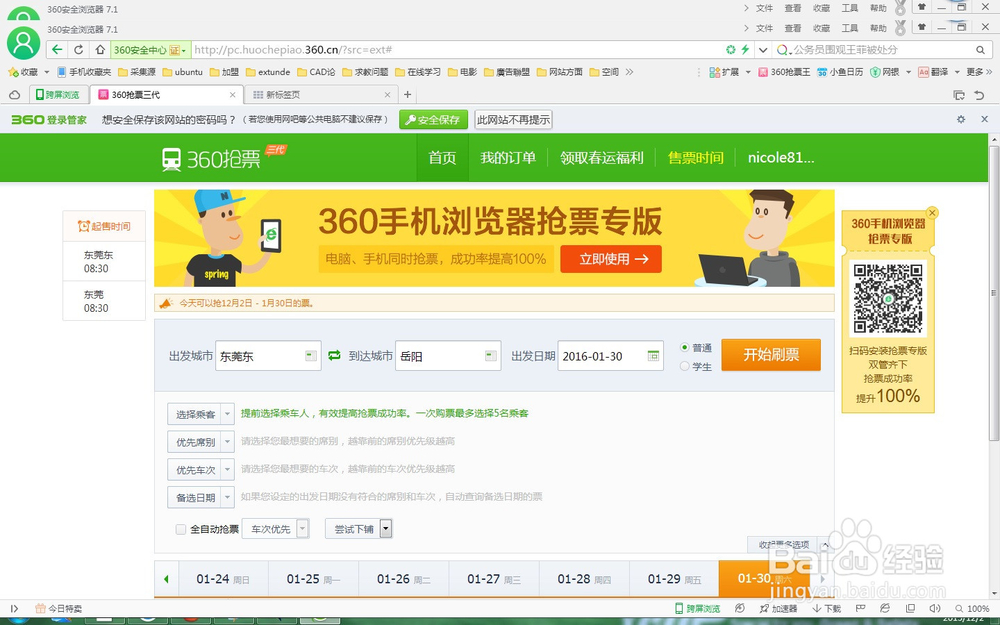Image resolution: width=1000 pixels, height=625 pixels.
Task: Select the 普通 ticket type radio
Action: click(x=684, y=348)
